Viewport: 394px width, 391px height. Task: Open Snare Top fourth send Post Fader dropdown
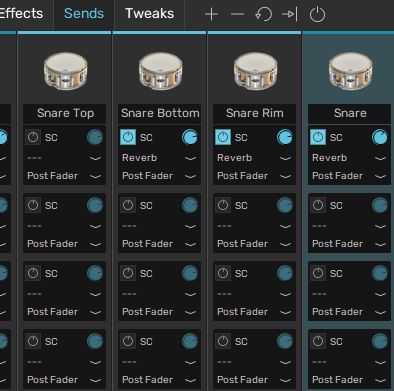point(64,380)
